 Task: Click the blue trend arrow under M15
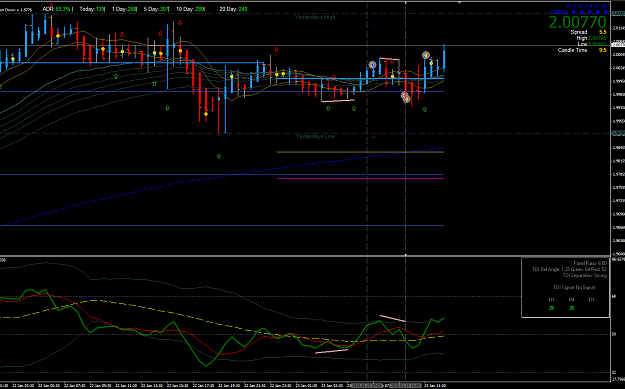coord(574,12)
